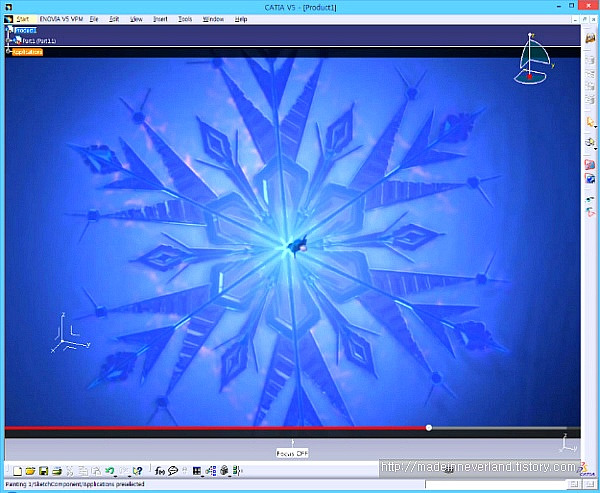Click the New document icon
This screenshot has height=493, width=600.
coord(18,471)
